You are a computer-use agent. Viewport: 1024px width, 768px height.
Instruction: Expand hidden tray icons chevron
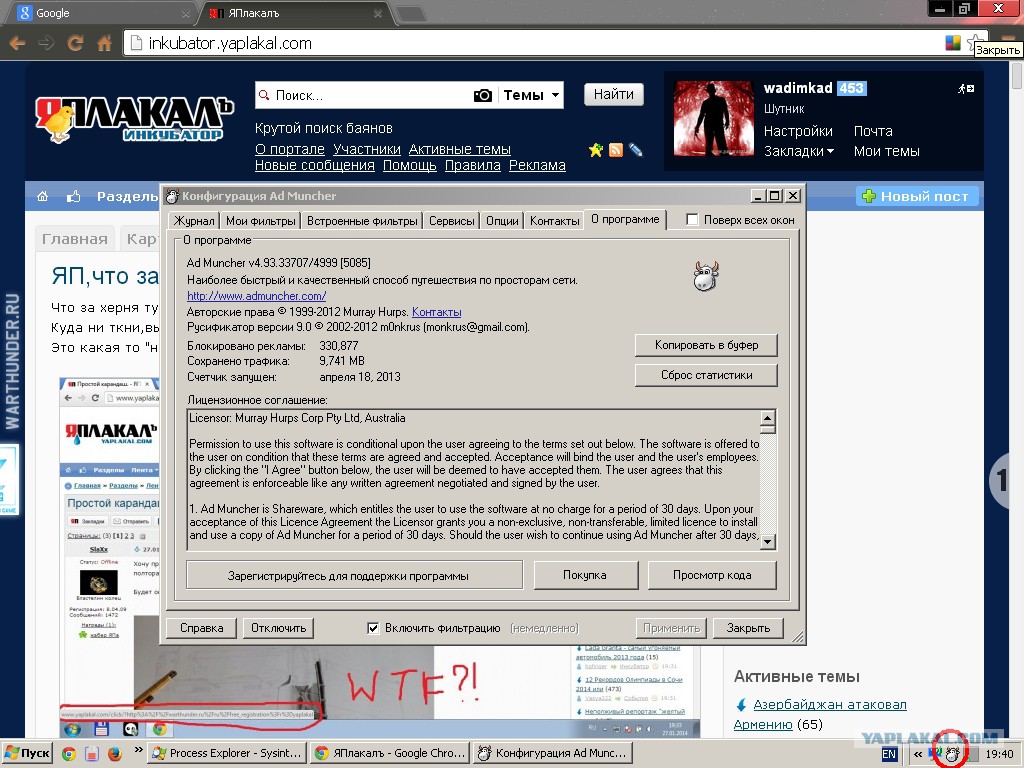coord(918,754)
